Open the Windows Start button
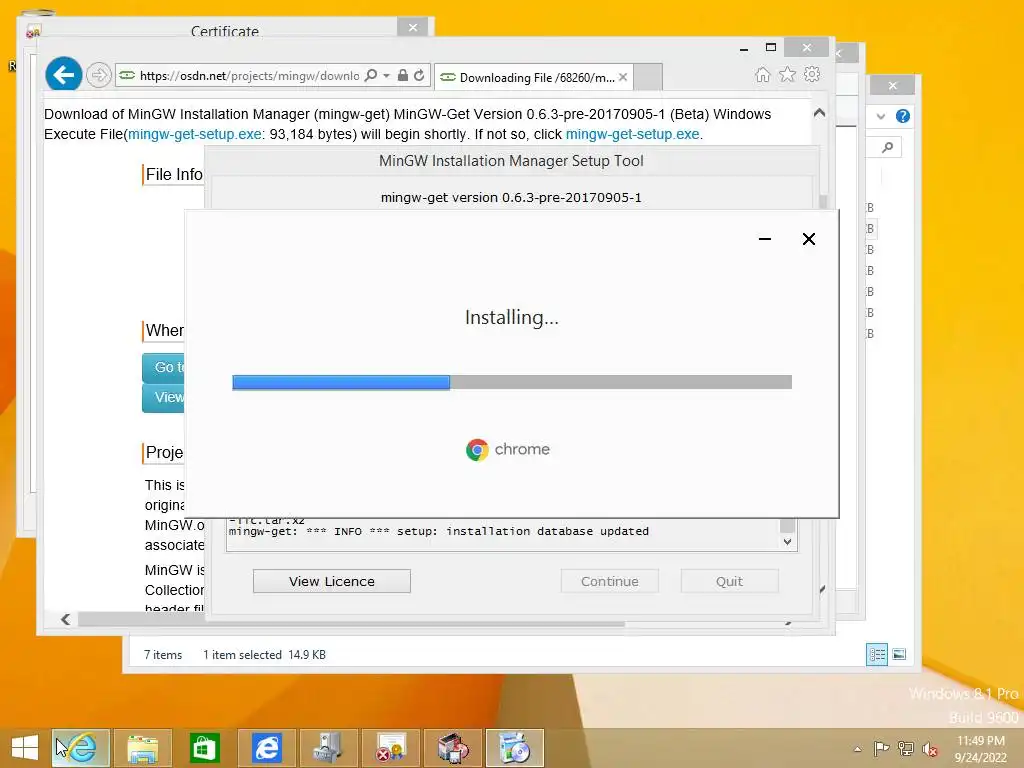Image resolution: width=1024 pixels, height=768 pixels. tap(25, 748)
